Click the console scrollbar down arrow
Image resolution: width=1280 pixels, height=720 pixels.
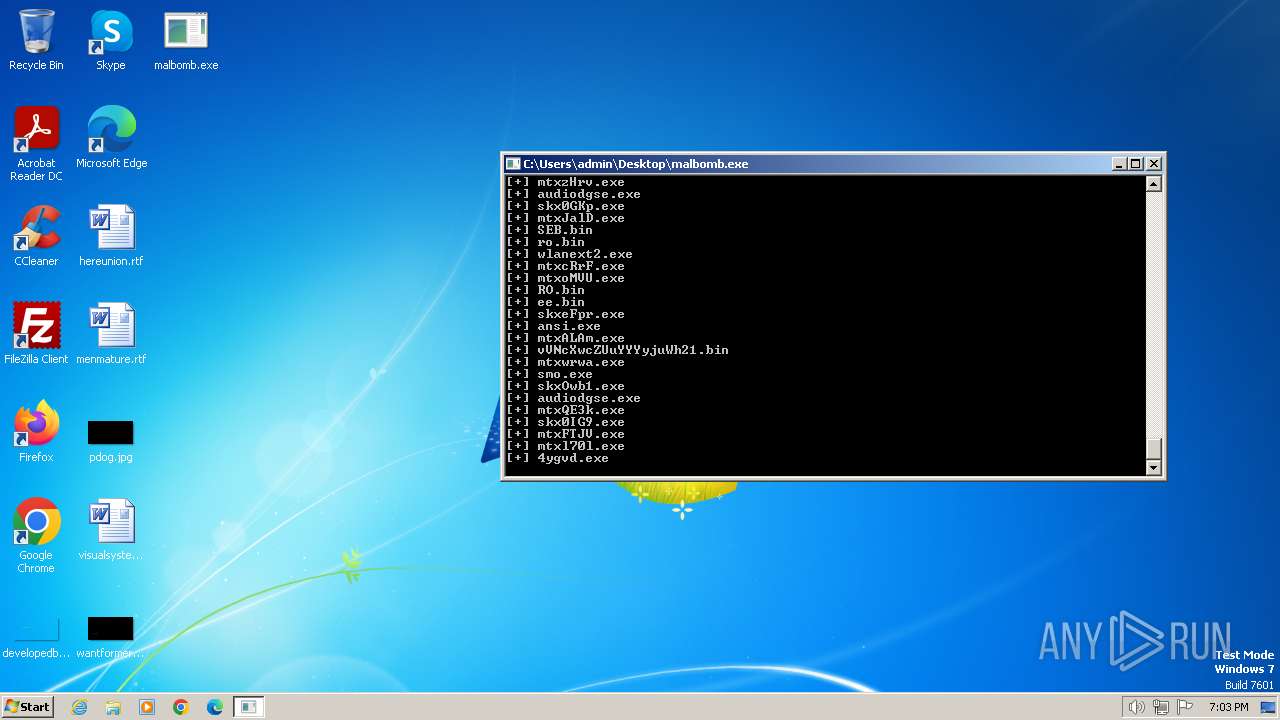[1153, 468]
